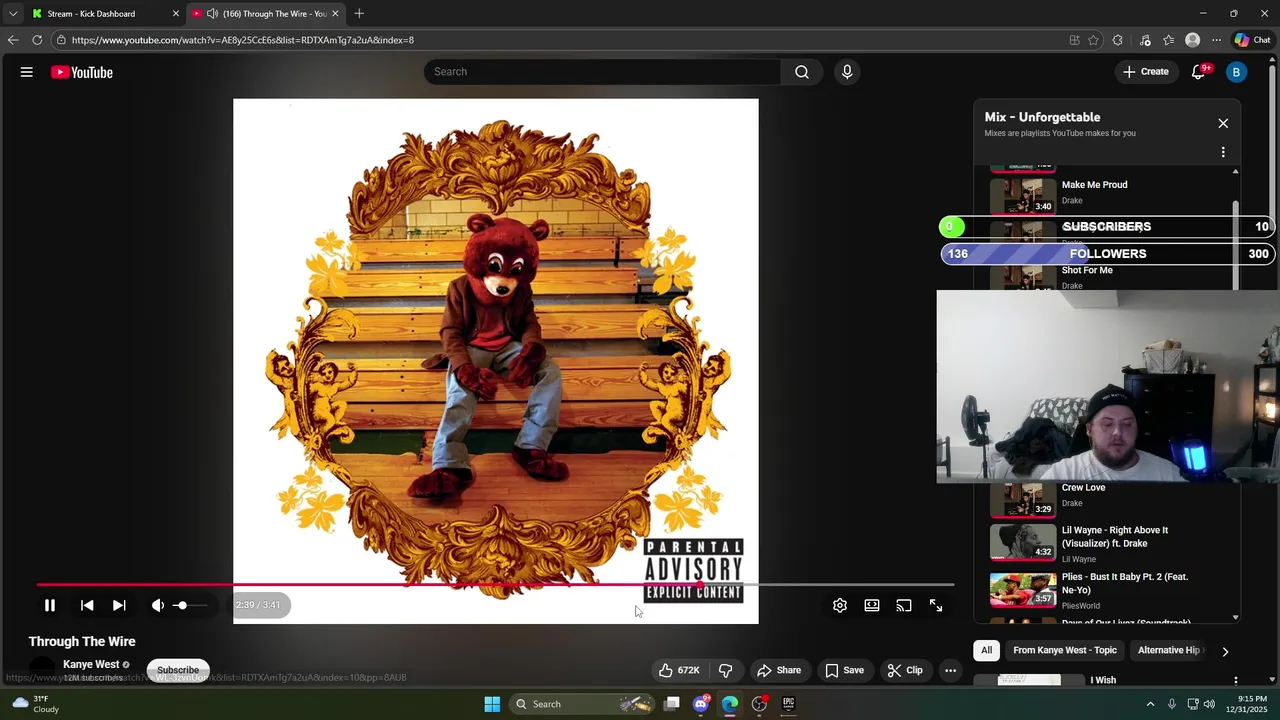Click the red video progress bar
Image resolution: width=1280 pixels, height=720 pixels.
pos(496,585)
